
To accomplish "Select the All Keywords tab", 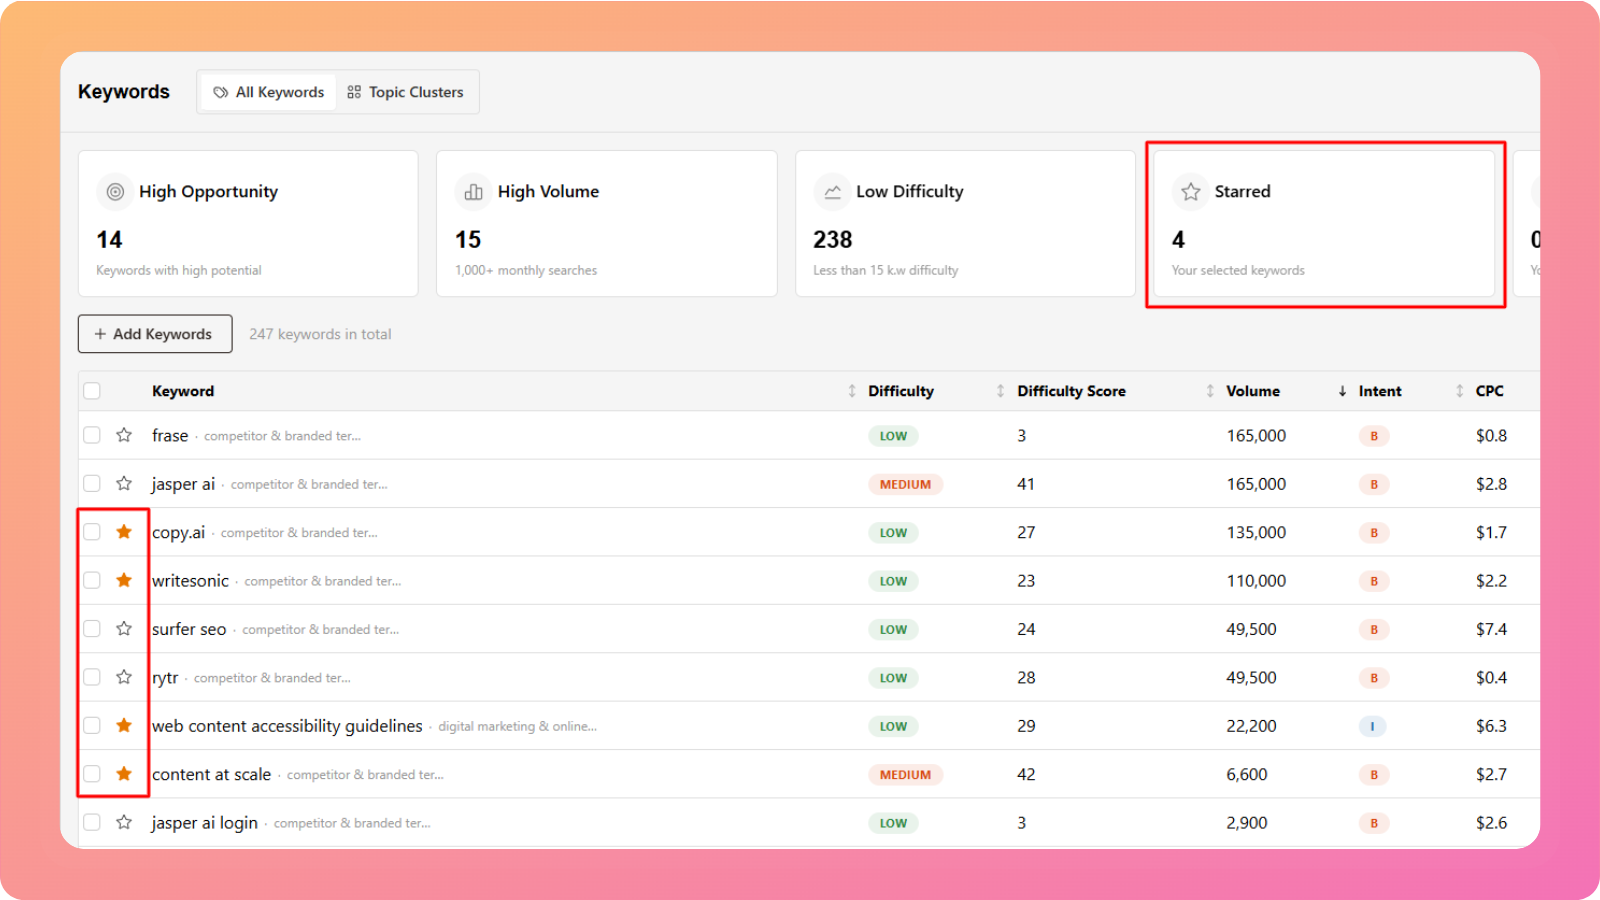I will point(269,92).
